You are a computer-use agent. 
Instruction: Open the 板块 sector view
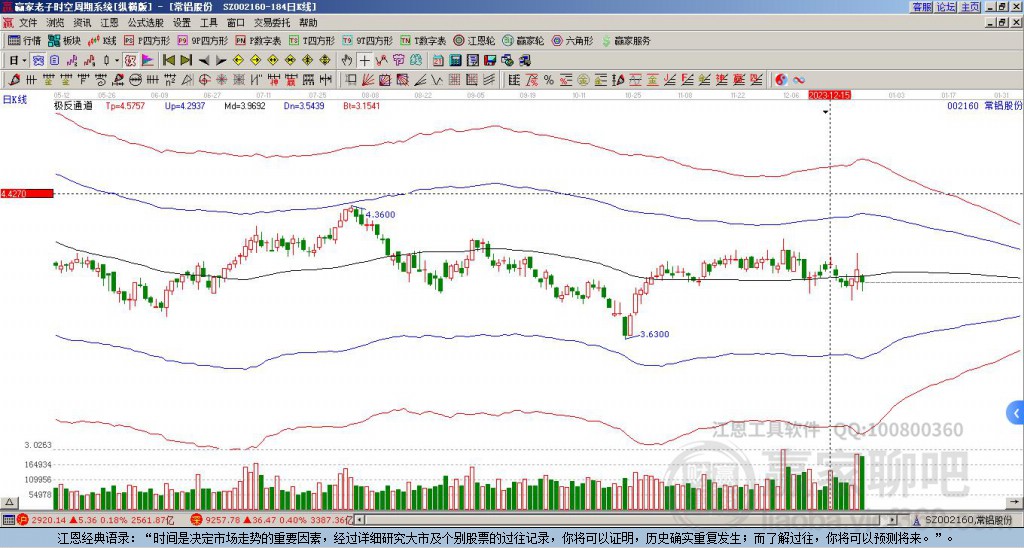point(64,40)
